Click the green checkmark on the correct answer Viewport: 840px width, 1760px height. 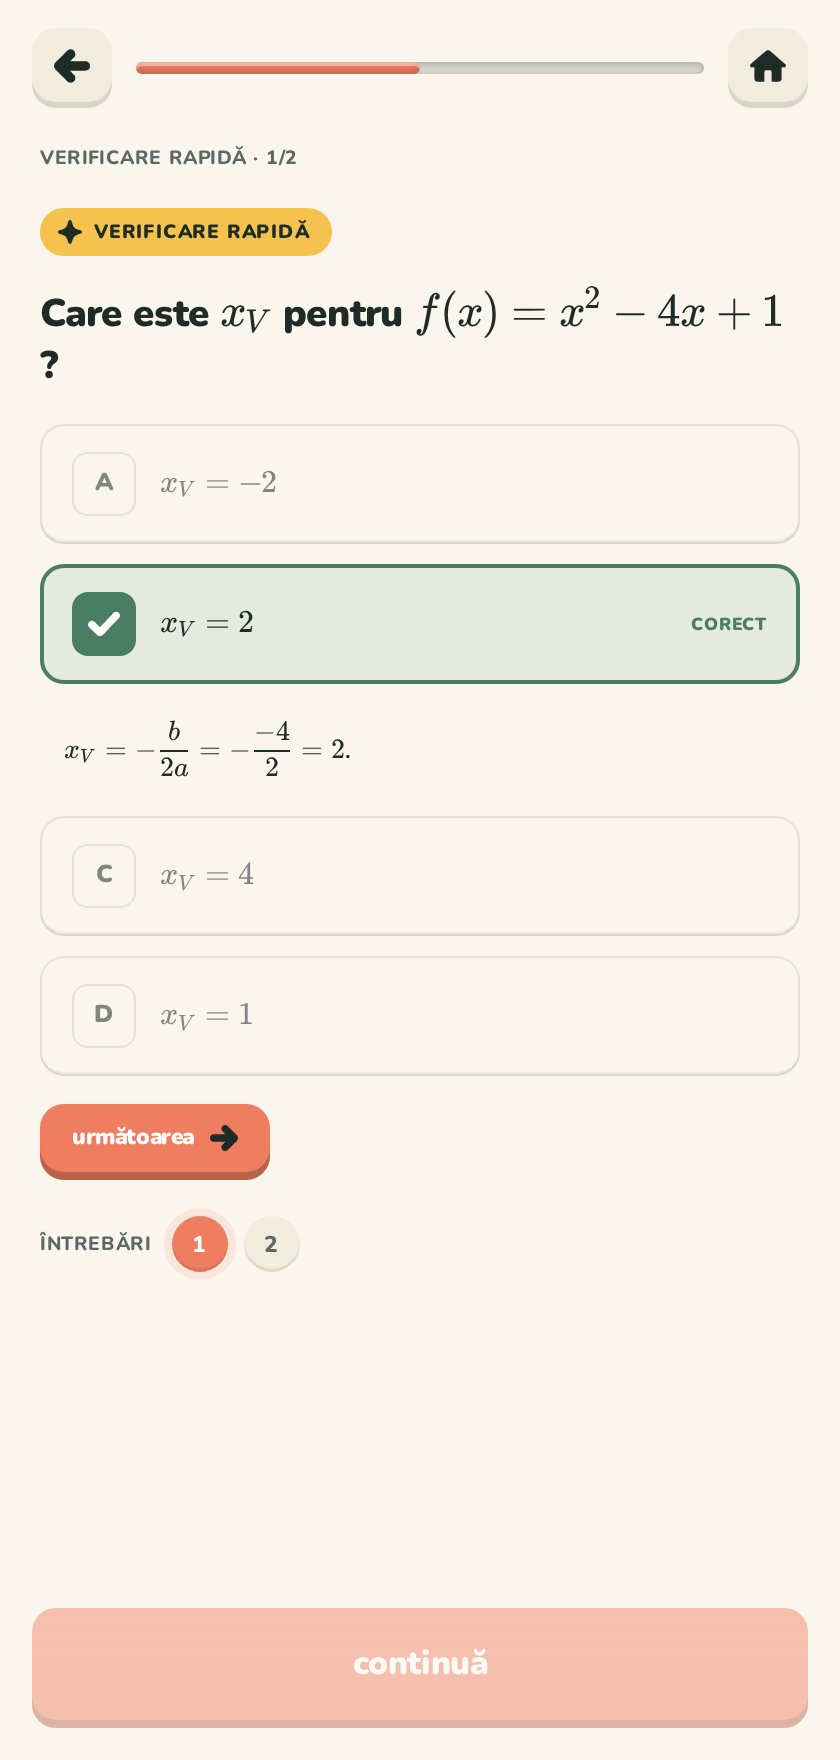(x=104, y=624)
